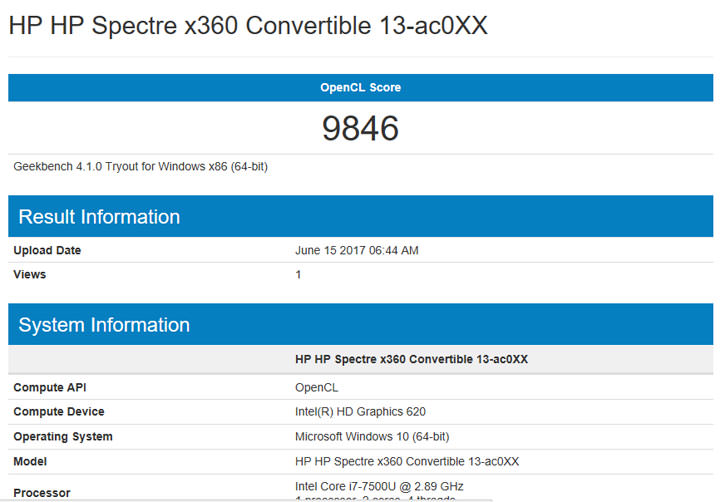Click the 9846 score number
Screen dimensions: 720x502
tap(360, 128)
